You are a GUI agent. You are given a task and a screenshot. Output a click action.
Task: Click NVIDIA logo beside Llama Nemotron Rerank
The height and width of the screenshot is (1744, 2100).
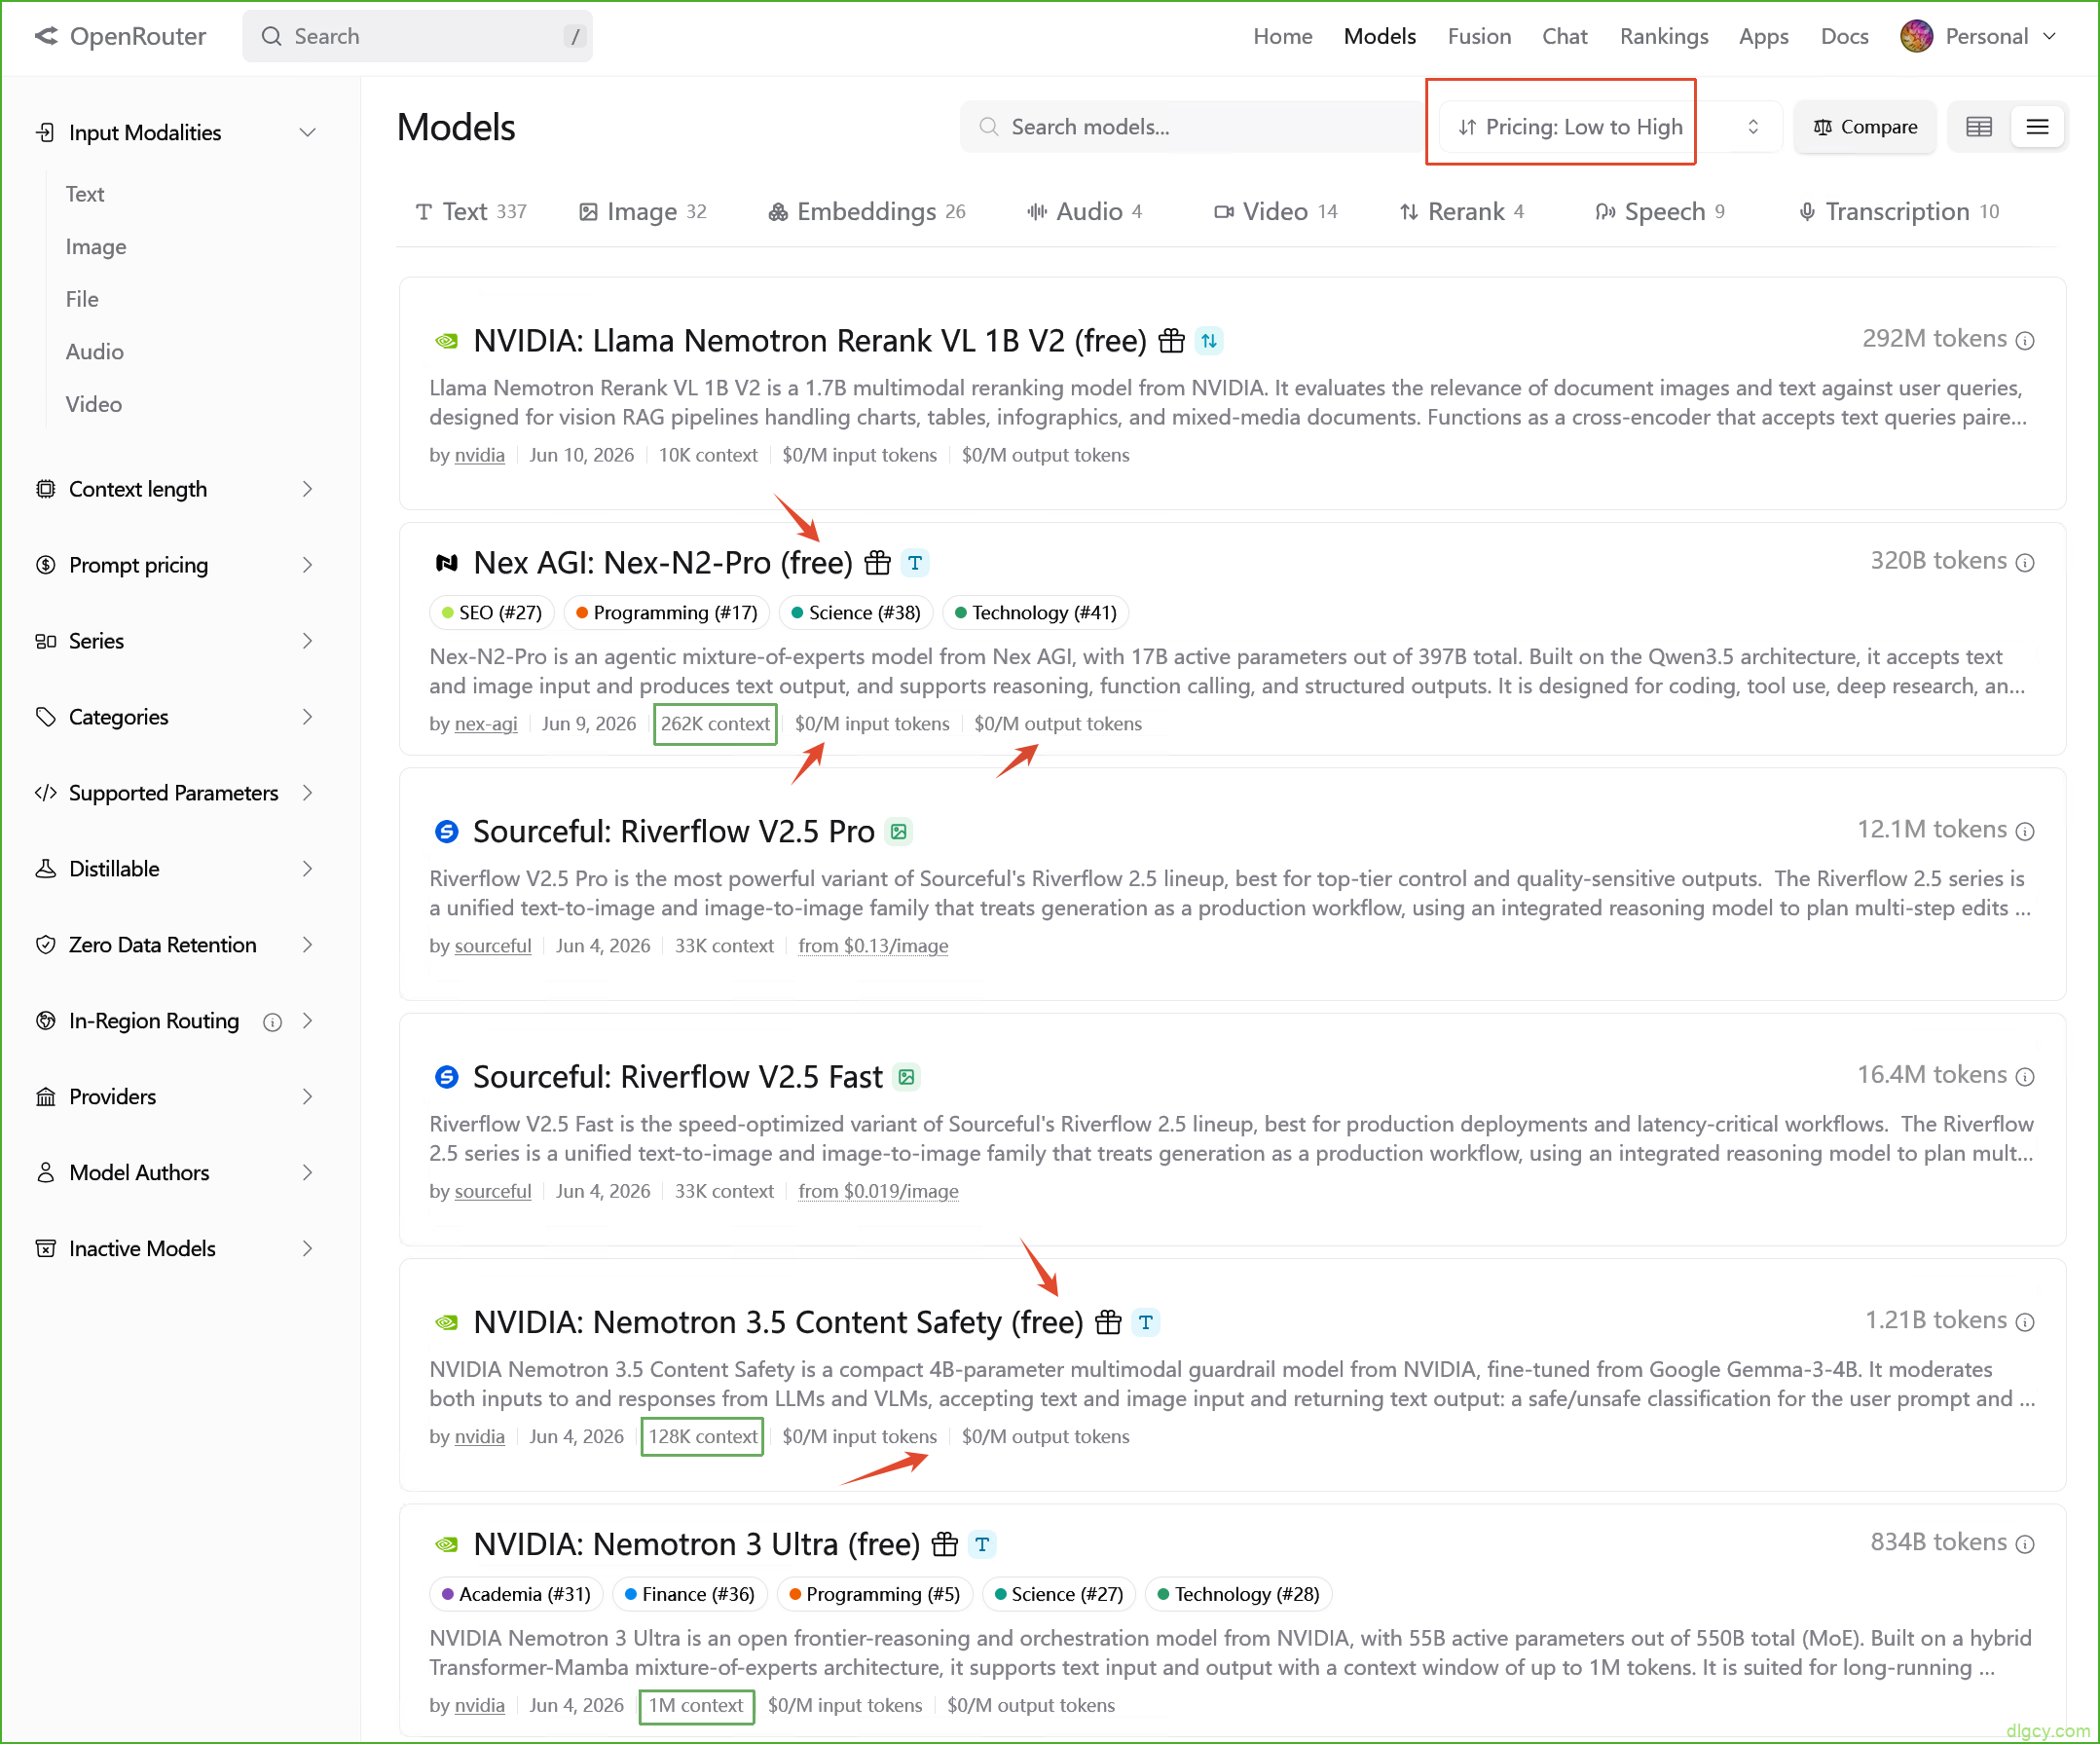(446, 341)
